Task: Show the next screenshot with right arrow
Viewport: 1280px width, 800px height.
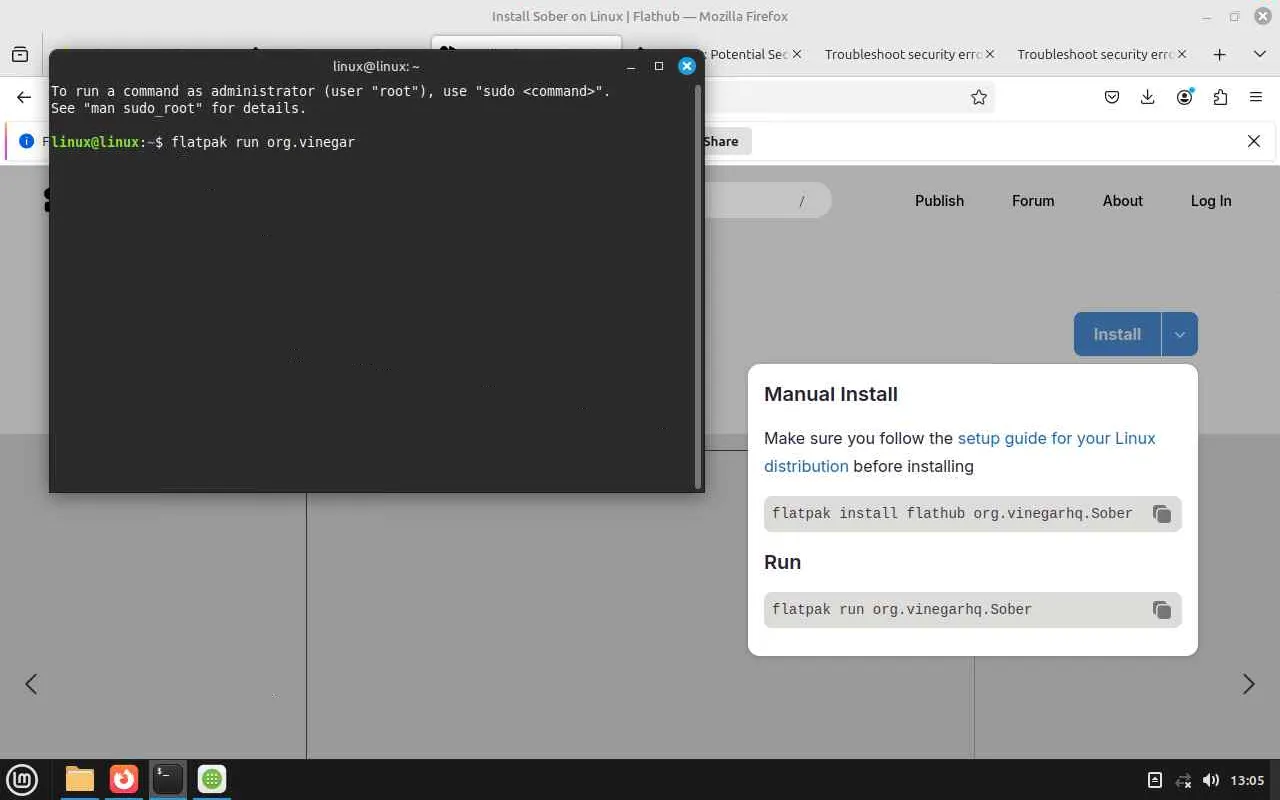Action: 1248,684
